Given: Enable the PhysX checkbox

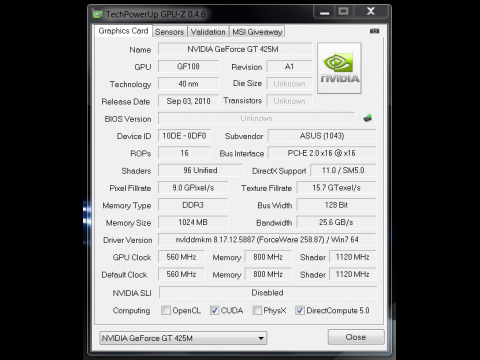Looking at the screenshot, I should [x=257, y=310].
